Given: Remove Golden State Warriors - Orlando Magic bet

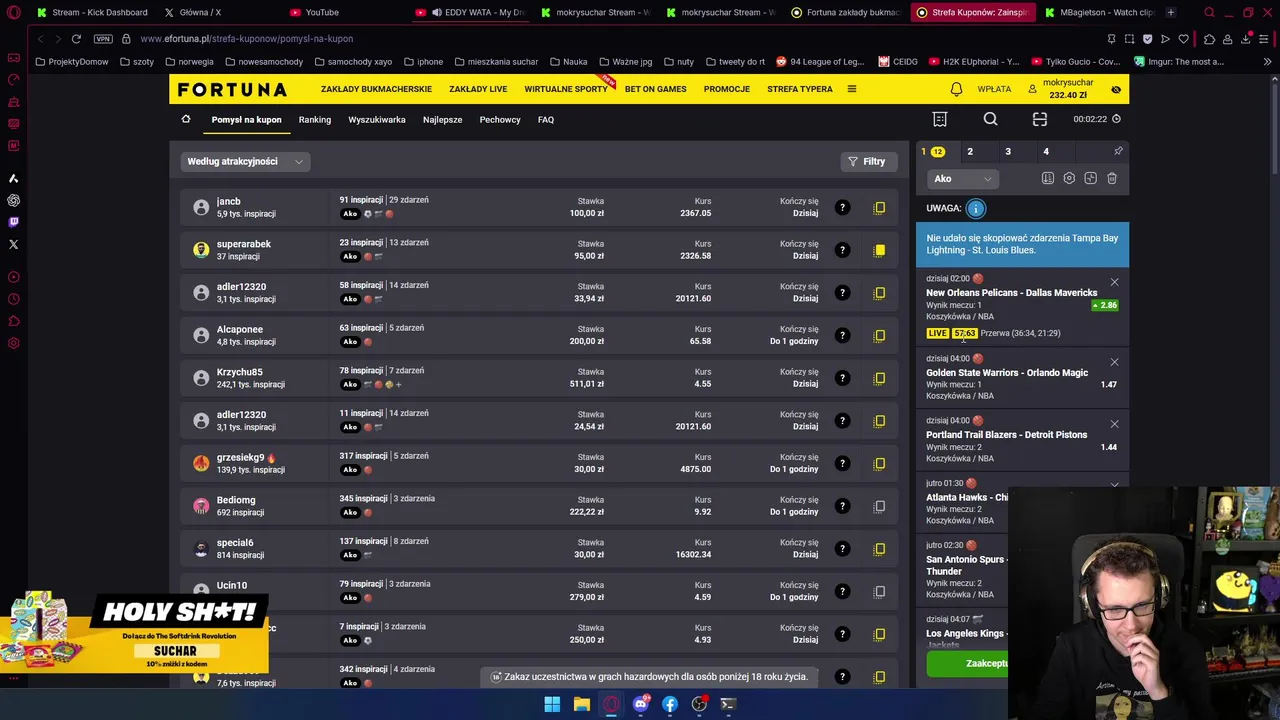Looking at the screenshot, I should 1114,362.
